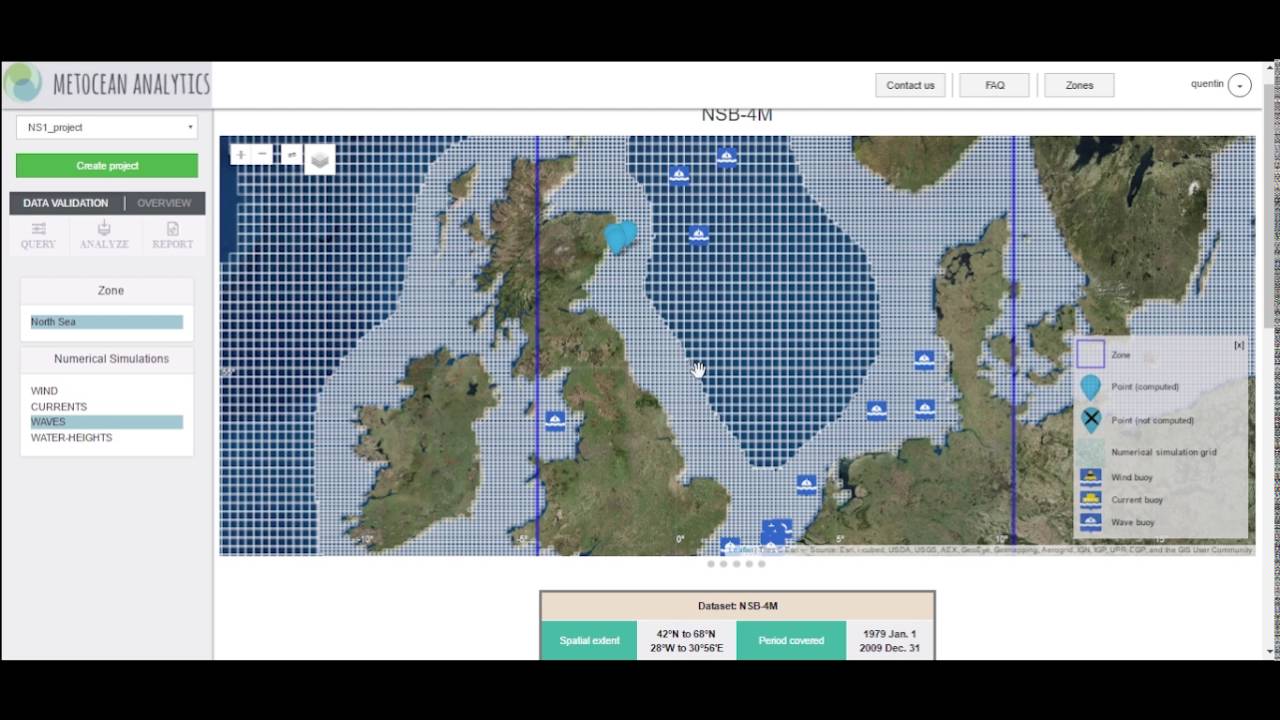Viewport: 1280px width, 720px height.
Task: Click wave buoy nearest Denmark's west coast
Action: pos(924,359)
